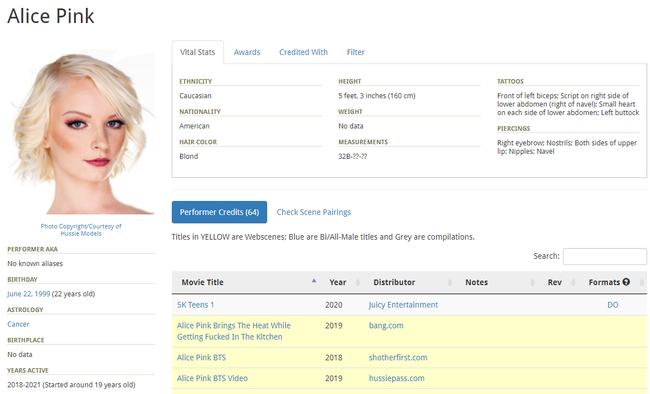Click the DO format link
The height and width of the screenshot is (394, 650).
613,305
